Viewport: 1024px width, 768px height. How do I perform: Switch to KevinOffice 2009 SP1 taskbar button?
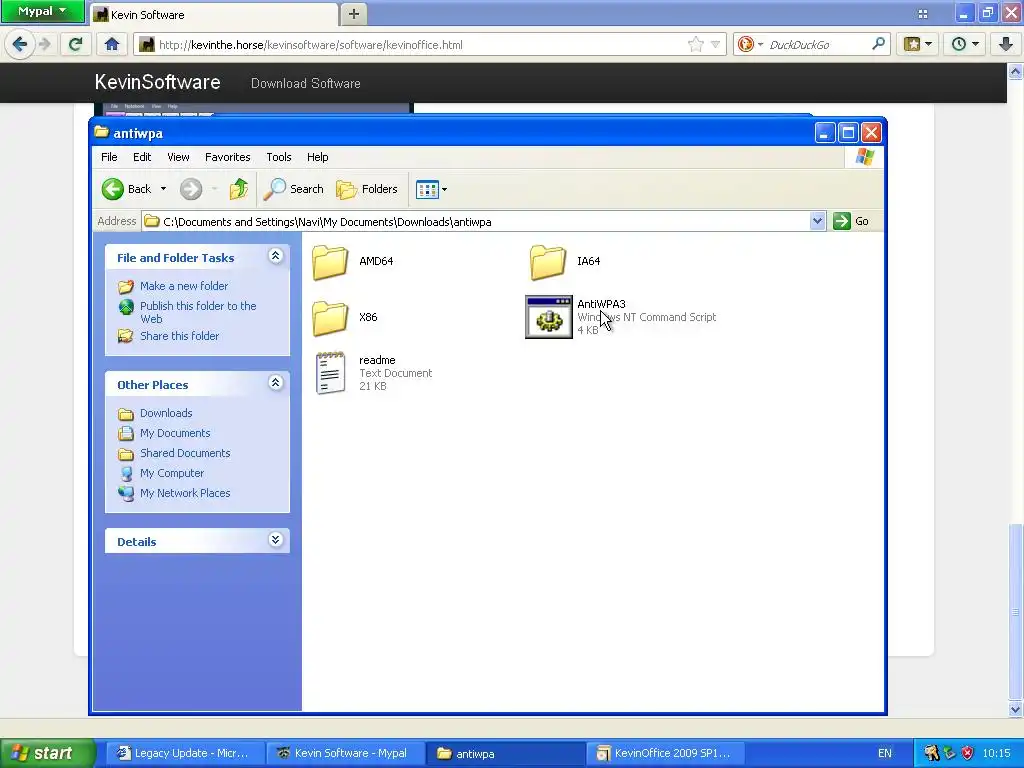tap(663, 753)
